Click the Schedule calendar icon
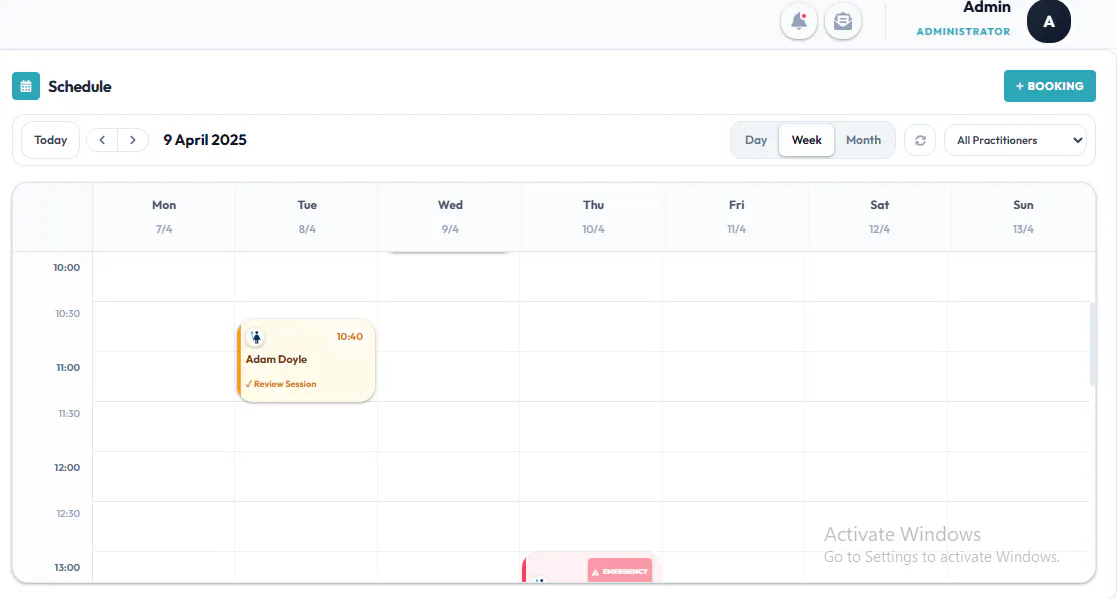 pos(26,86)
